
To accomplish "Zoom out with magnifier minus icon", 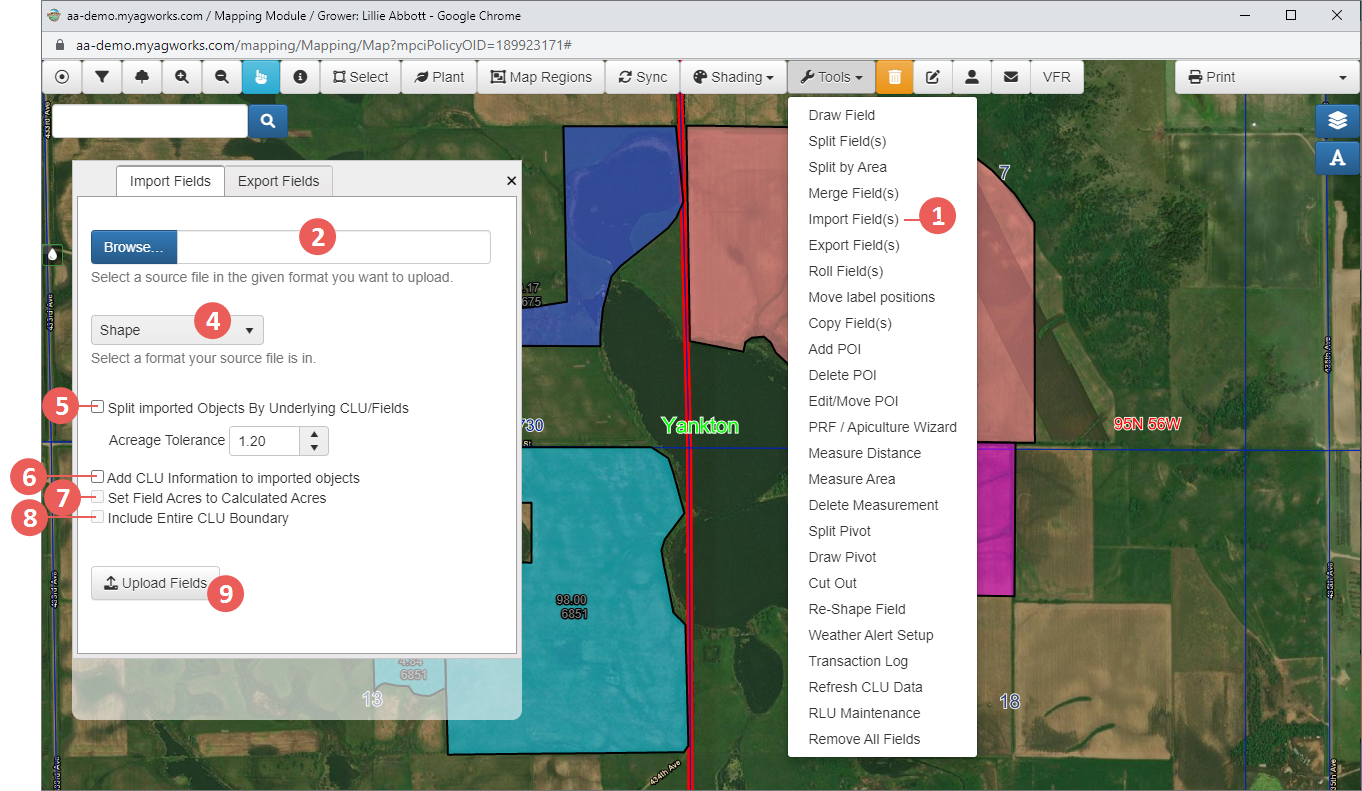I will tap(221, 77).
